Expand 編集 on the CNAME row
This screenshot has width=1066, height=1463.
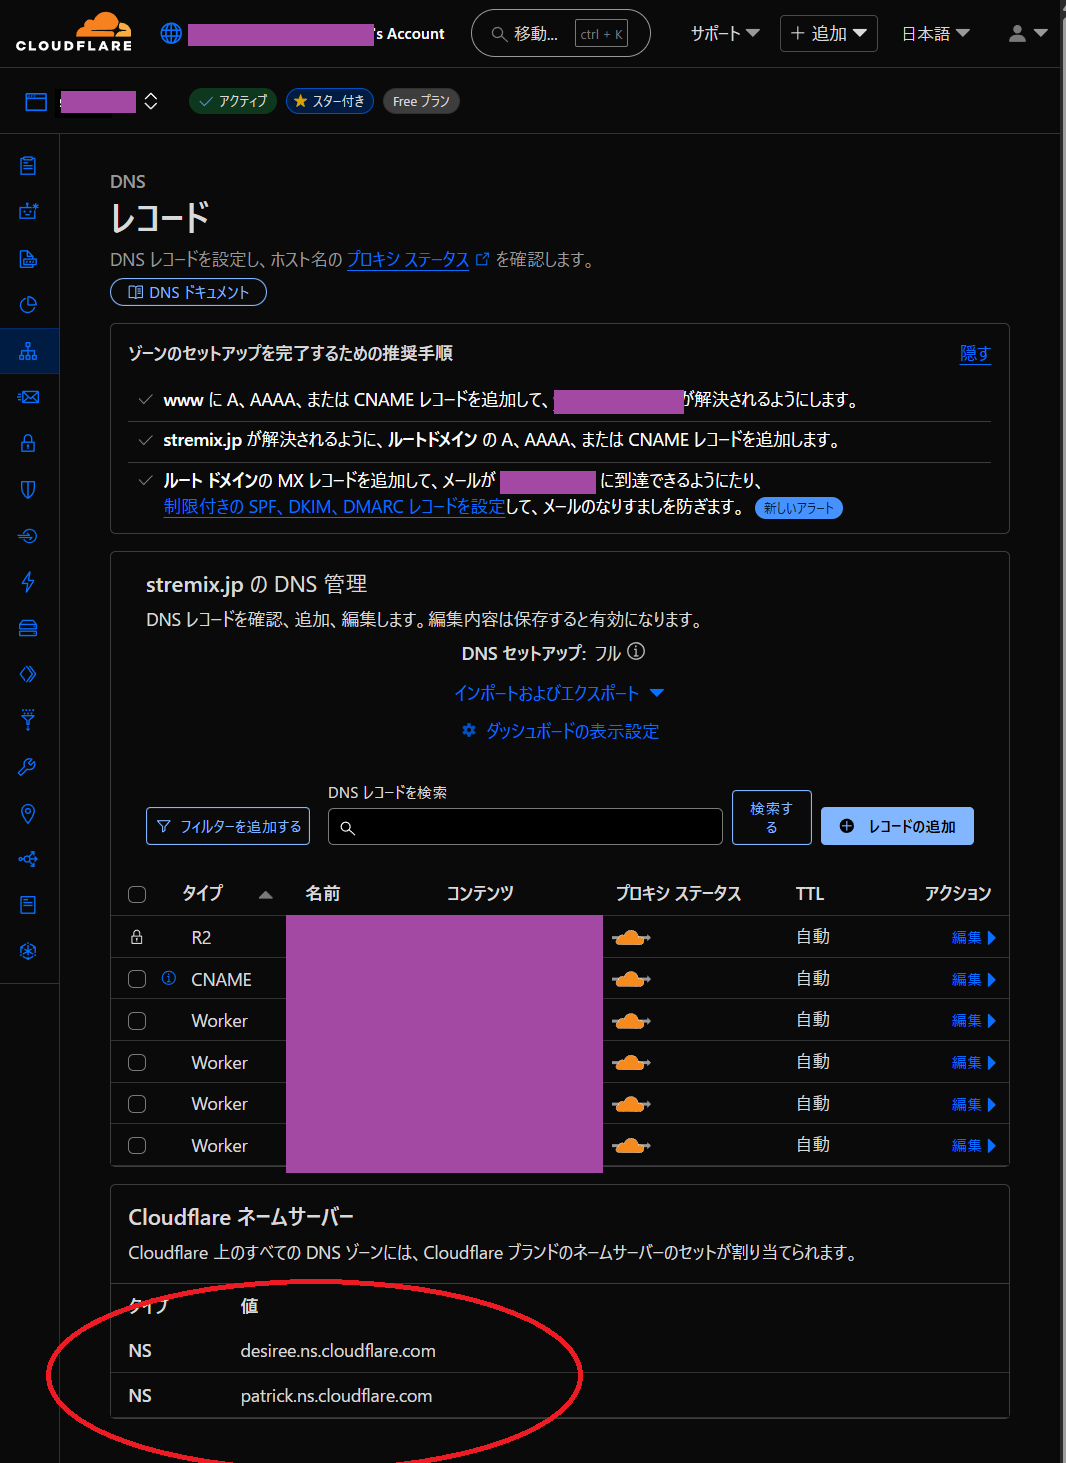coord(974,980)
